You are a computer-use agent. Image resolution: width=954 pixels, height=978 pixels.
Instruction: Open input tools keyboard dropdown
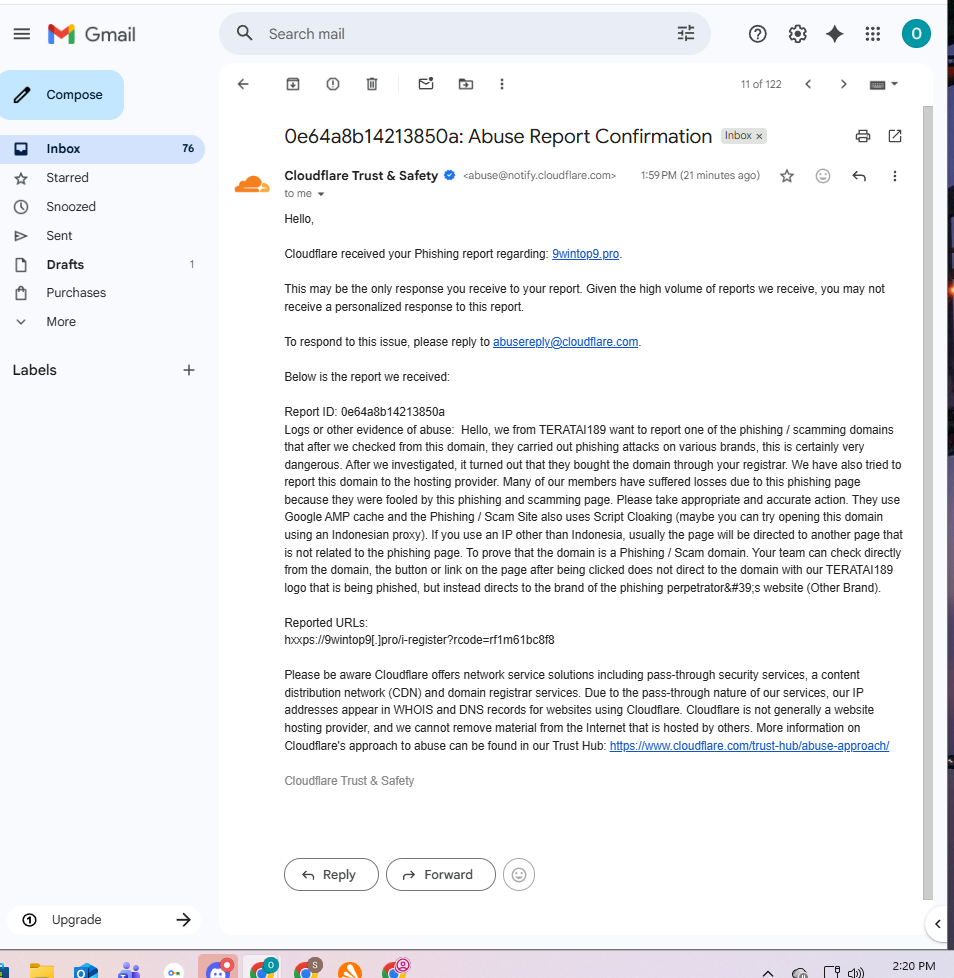tap(884, 84)
